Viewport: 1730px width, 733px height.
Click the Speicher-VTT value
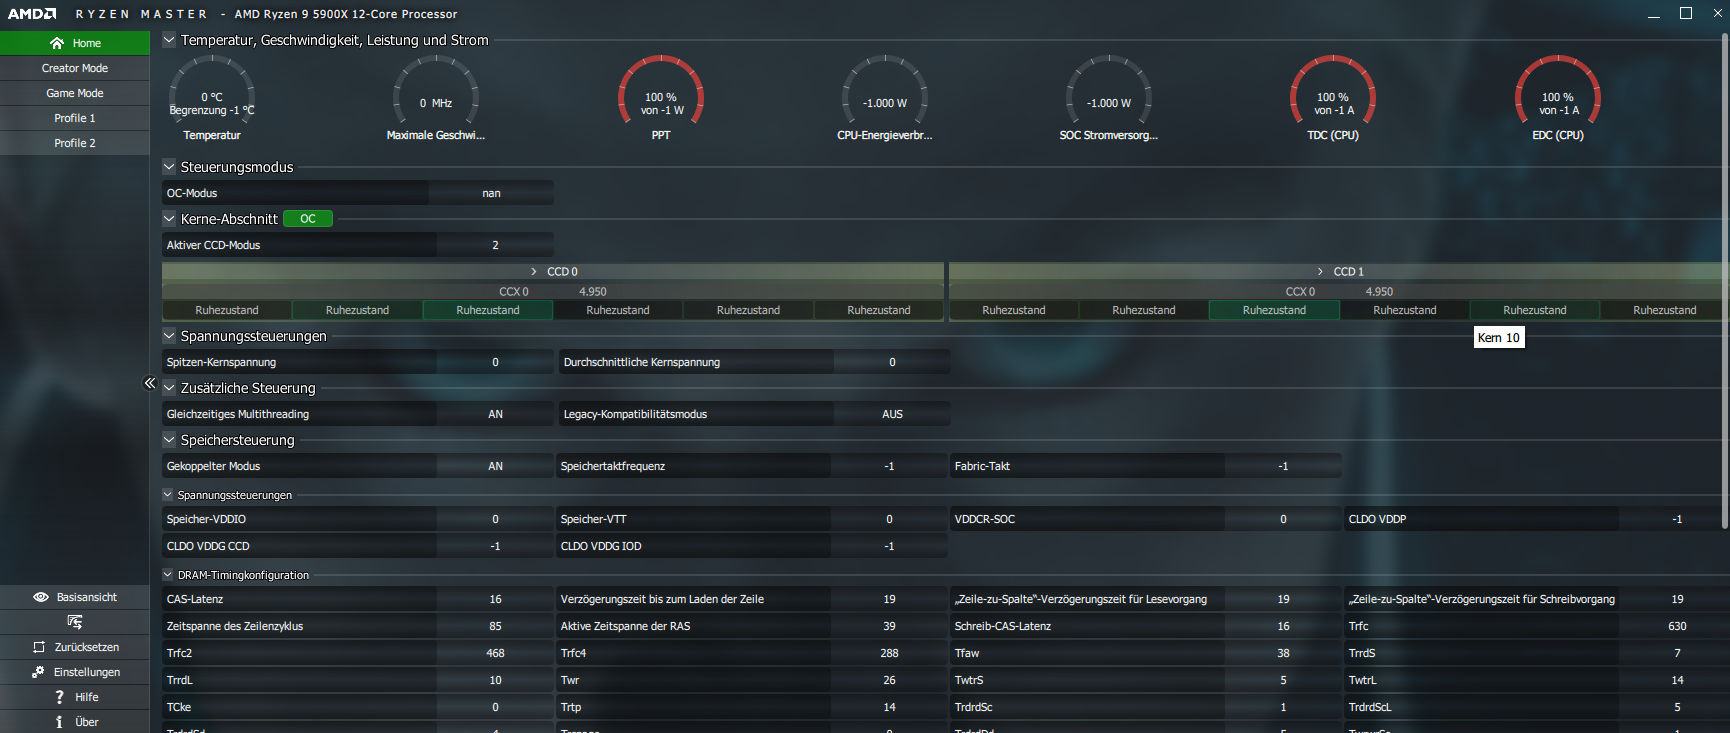point(889,519)
